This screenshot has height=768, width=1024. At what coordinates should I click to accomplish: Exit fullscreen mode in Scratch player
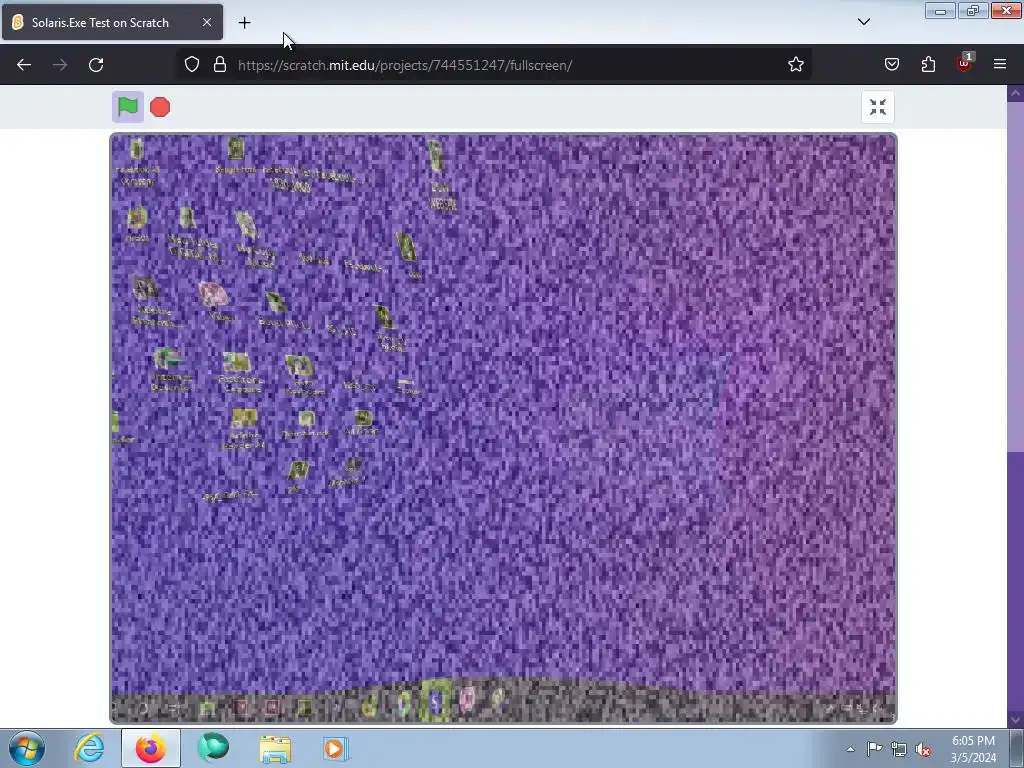(x=878, y=107)
